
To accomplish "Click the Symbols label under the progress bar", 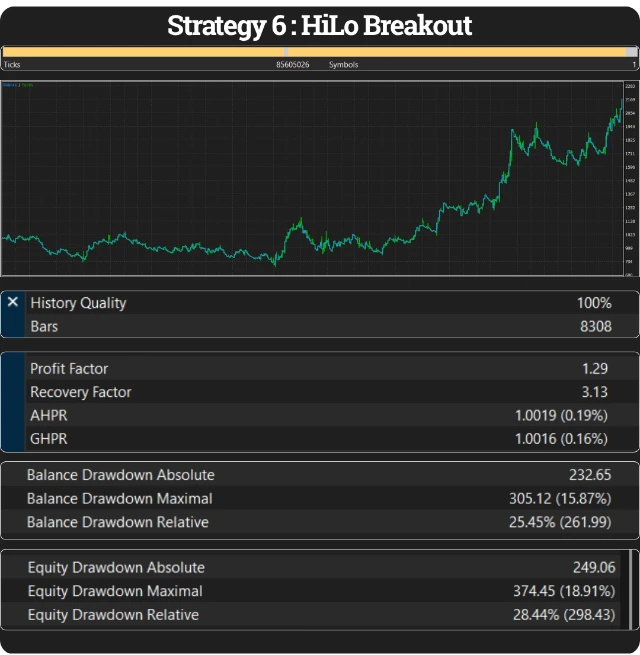I will pyautogui.click(x=343, y=64).
